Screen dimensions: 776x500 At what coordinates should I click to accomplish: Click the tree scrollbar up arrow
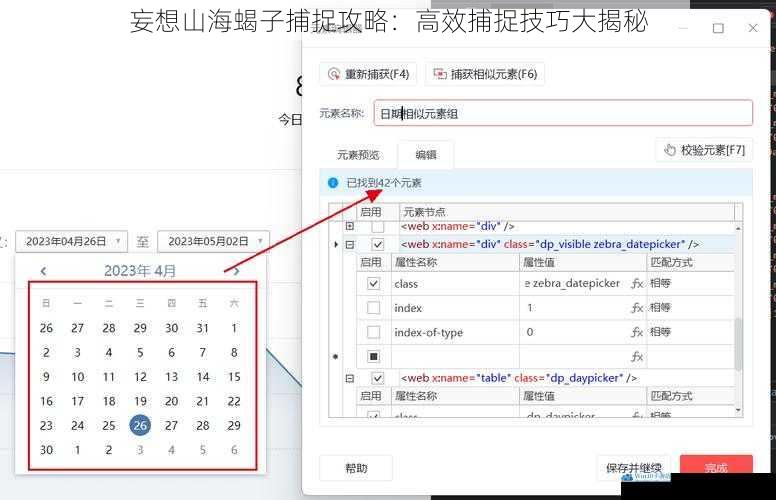tap(738, 228)
